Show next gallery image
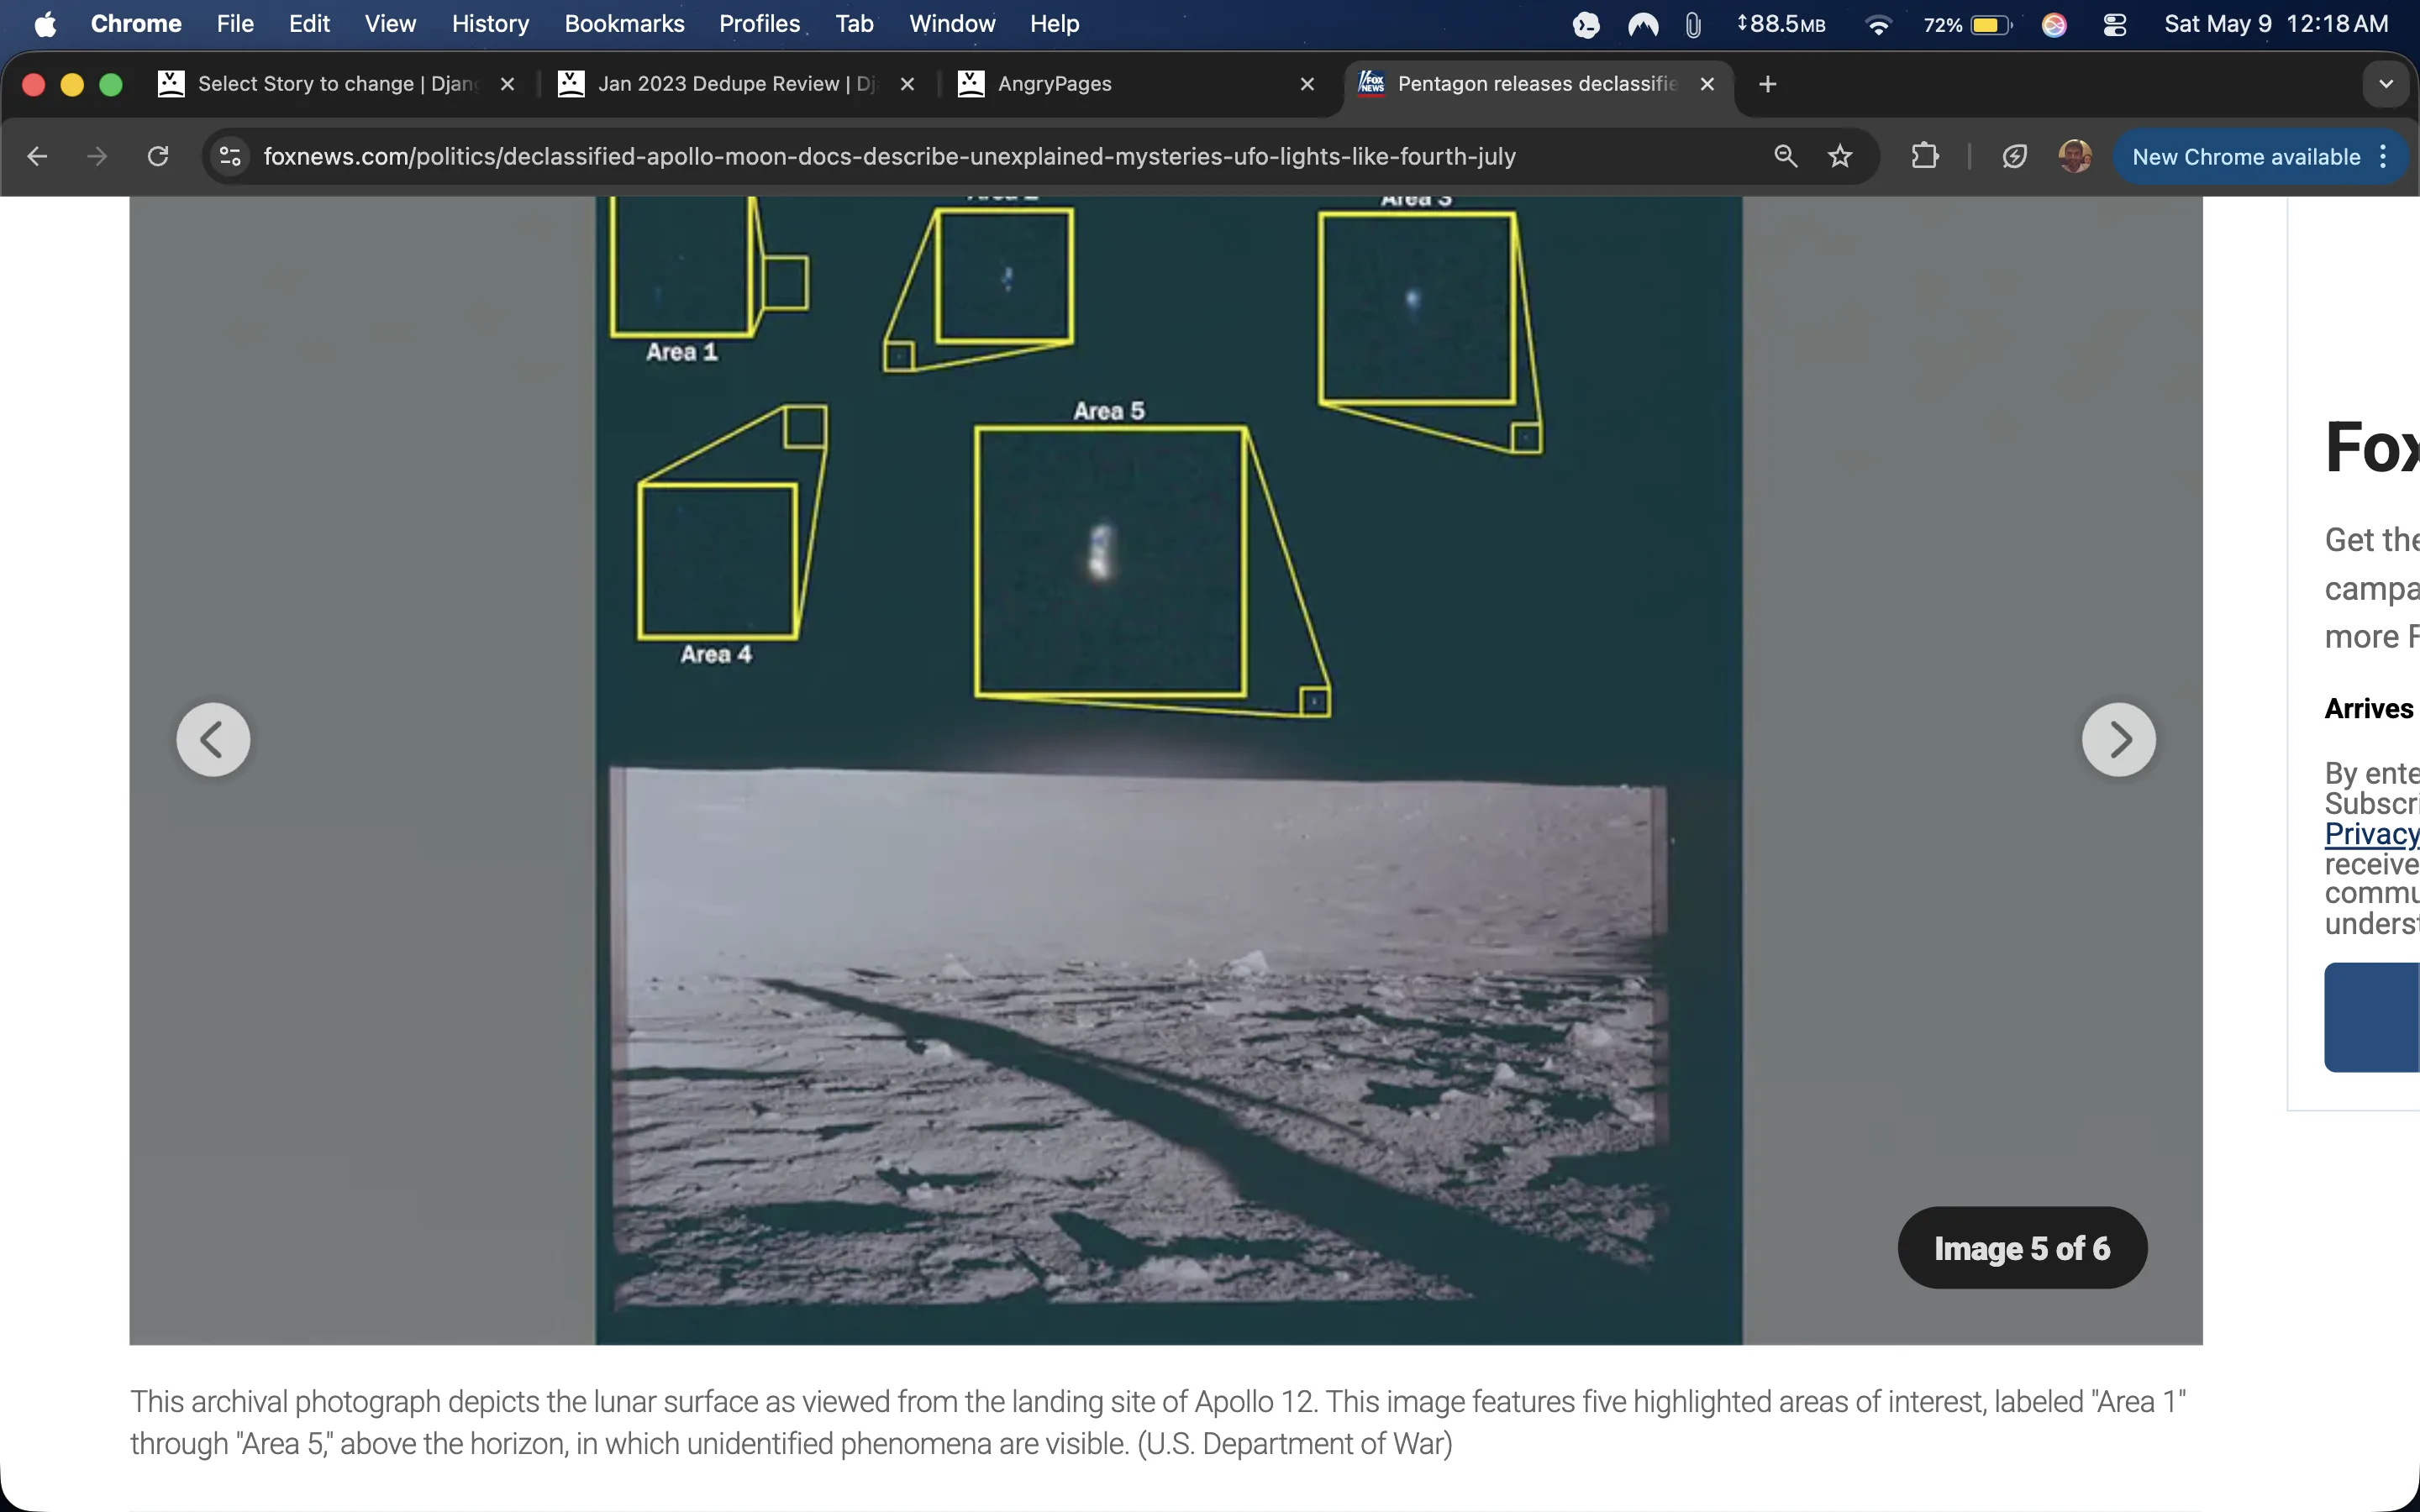Image resolution: width=2420 pixels, height=1512 pixels. point(2118,740)
